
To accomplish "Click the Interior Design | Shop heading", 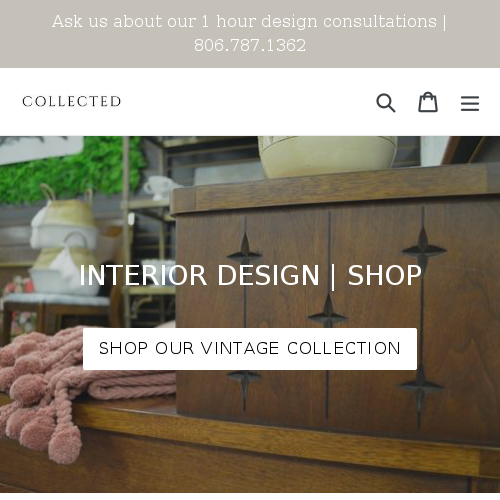I will coord(250,275).
